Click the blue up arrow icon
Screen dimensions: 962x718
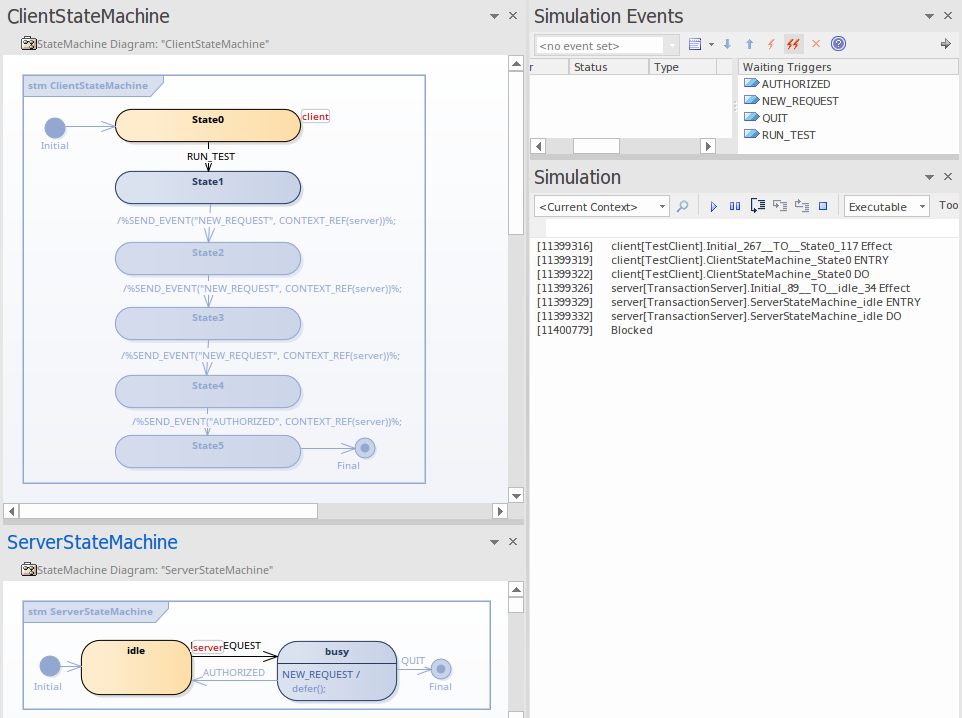[x=749, y=45]
